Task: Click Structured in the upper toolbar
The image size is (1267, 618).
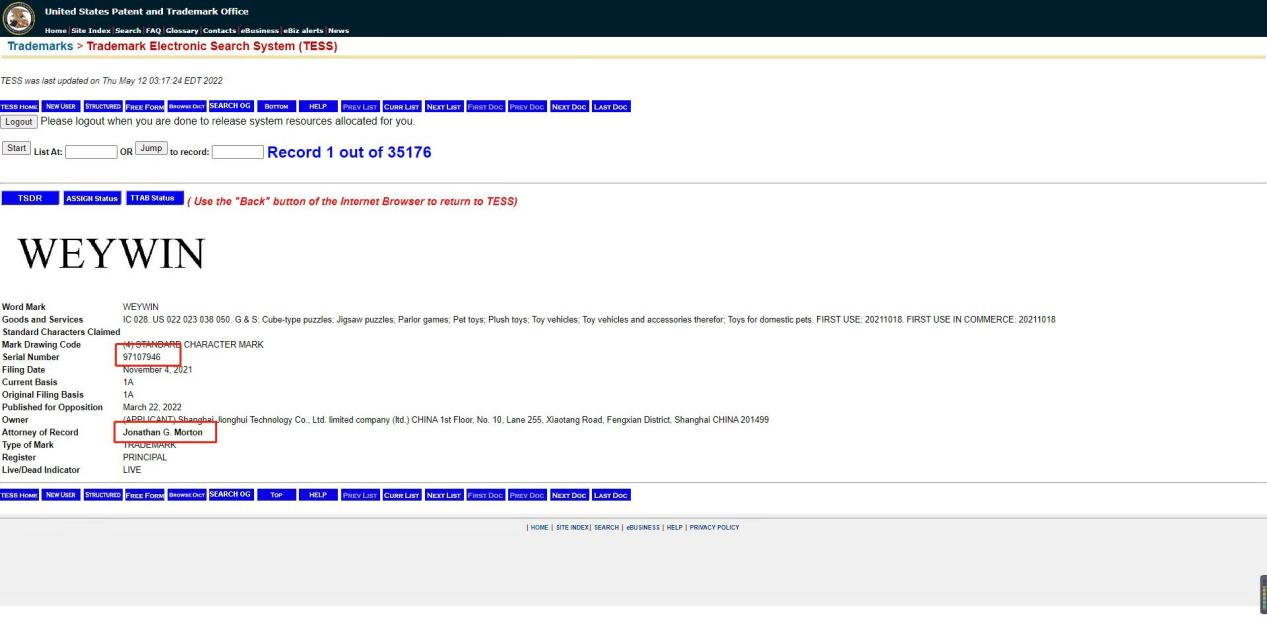Action: 103,107
